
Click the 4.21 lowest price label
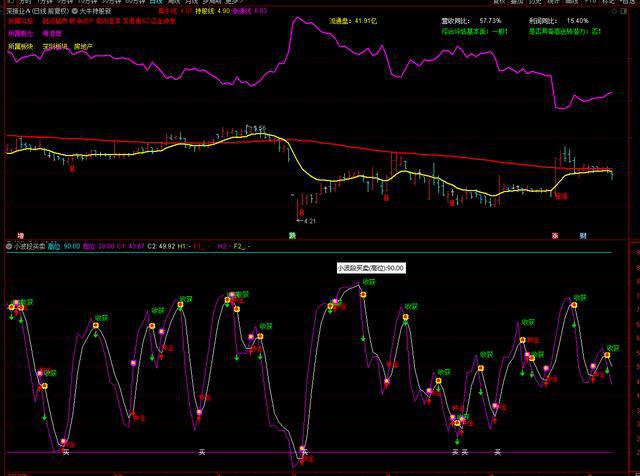(x=309, y=221)
